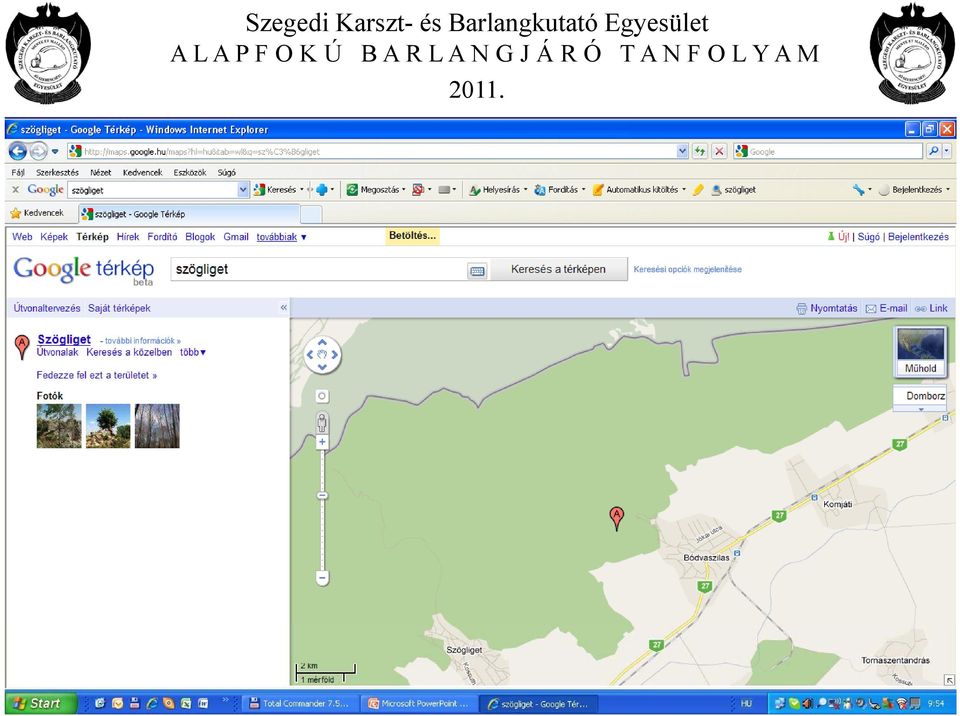
Task: Switch to Total Commander in the taskbar
Action: [x=300, y=704]
